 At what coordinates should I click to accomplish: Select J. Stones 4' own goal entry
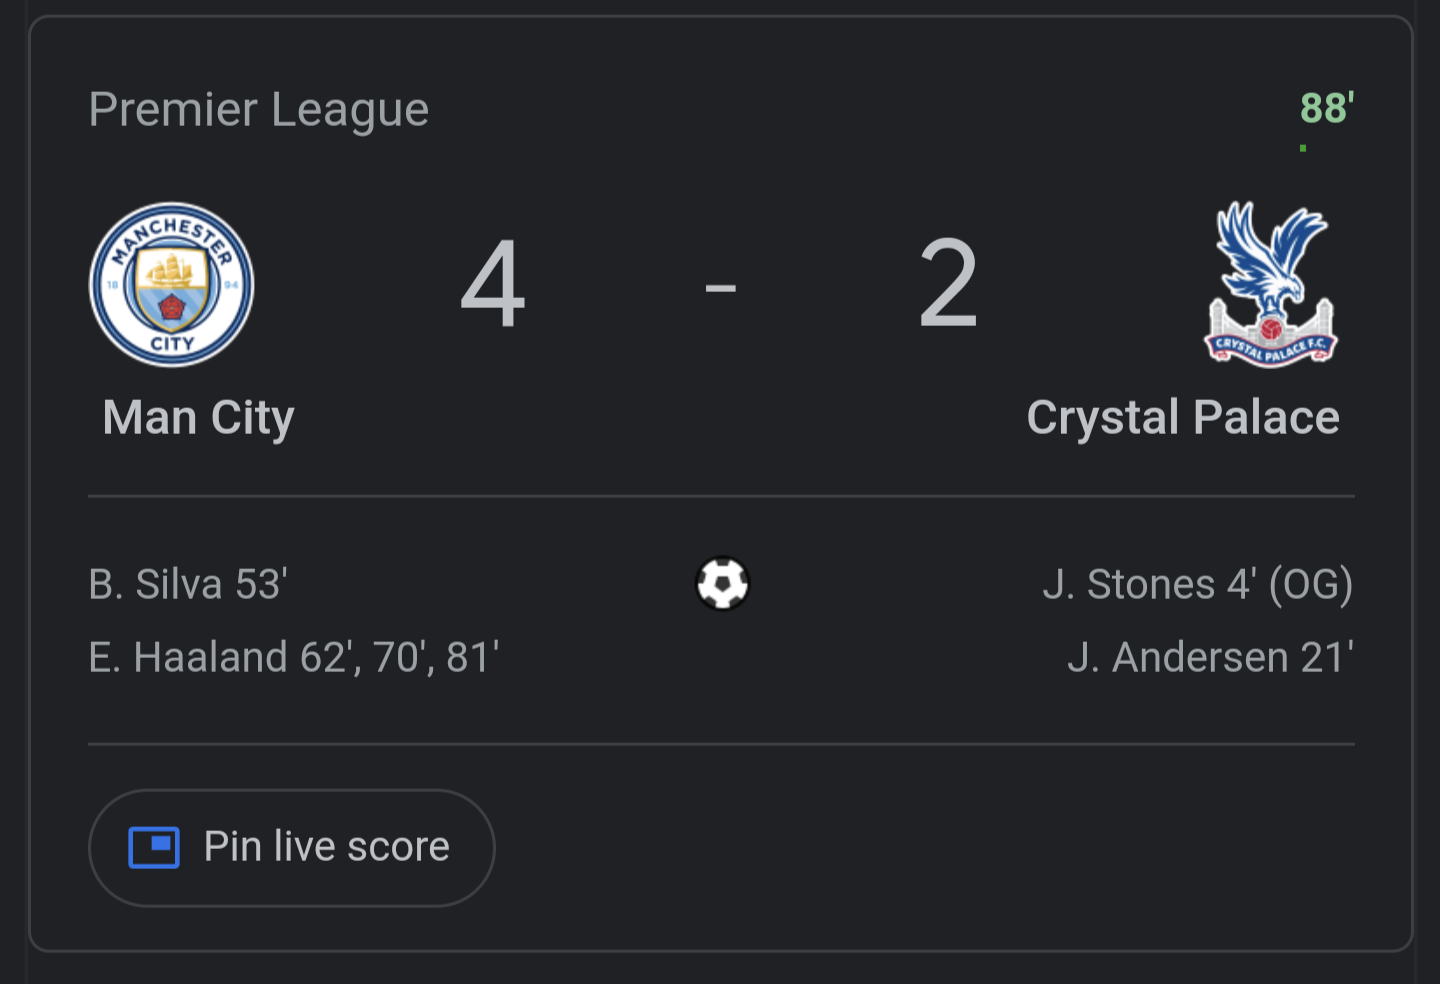[x=1197, y=585]
